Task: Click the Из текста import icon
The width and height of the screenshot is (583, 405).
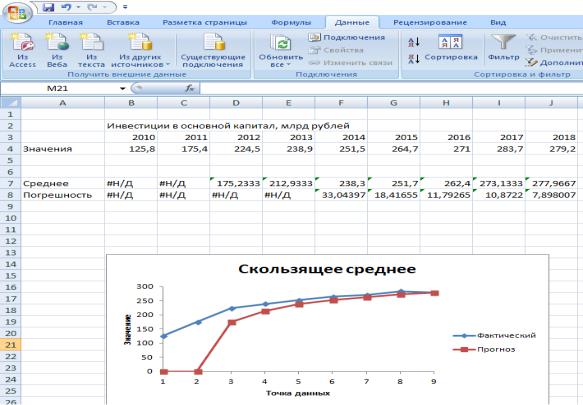Action: tap(91, 42)
